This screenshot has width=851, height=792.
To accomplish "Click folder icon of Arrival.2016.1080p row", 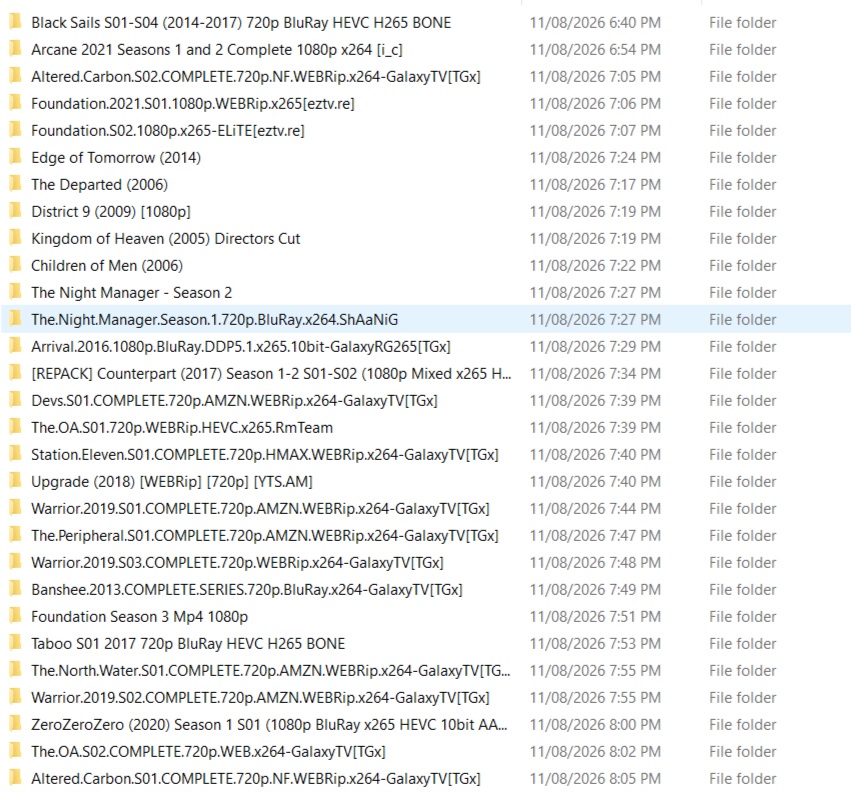I will pos(15,346).
